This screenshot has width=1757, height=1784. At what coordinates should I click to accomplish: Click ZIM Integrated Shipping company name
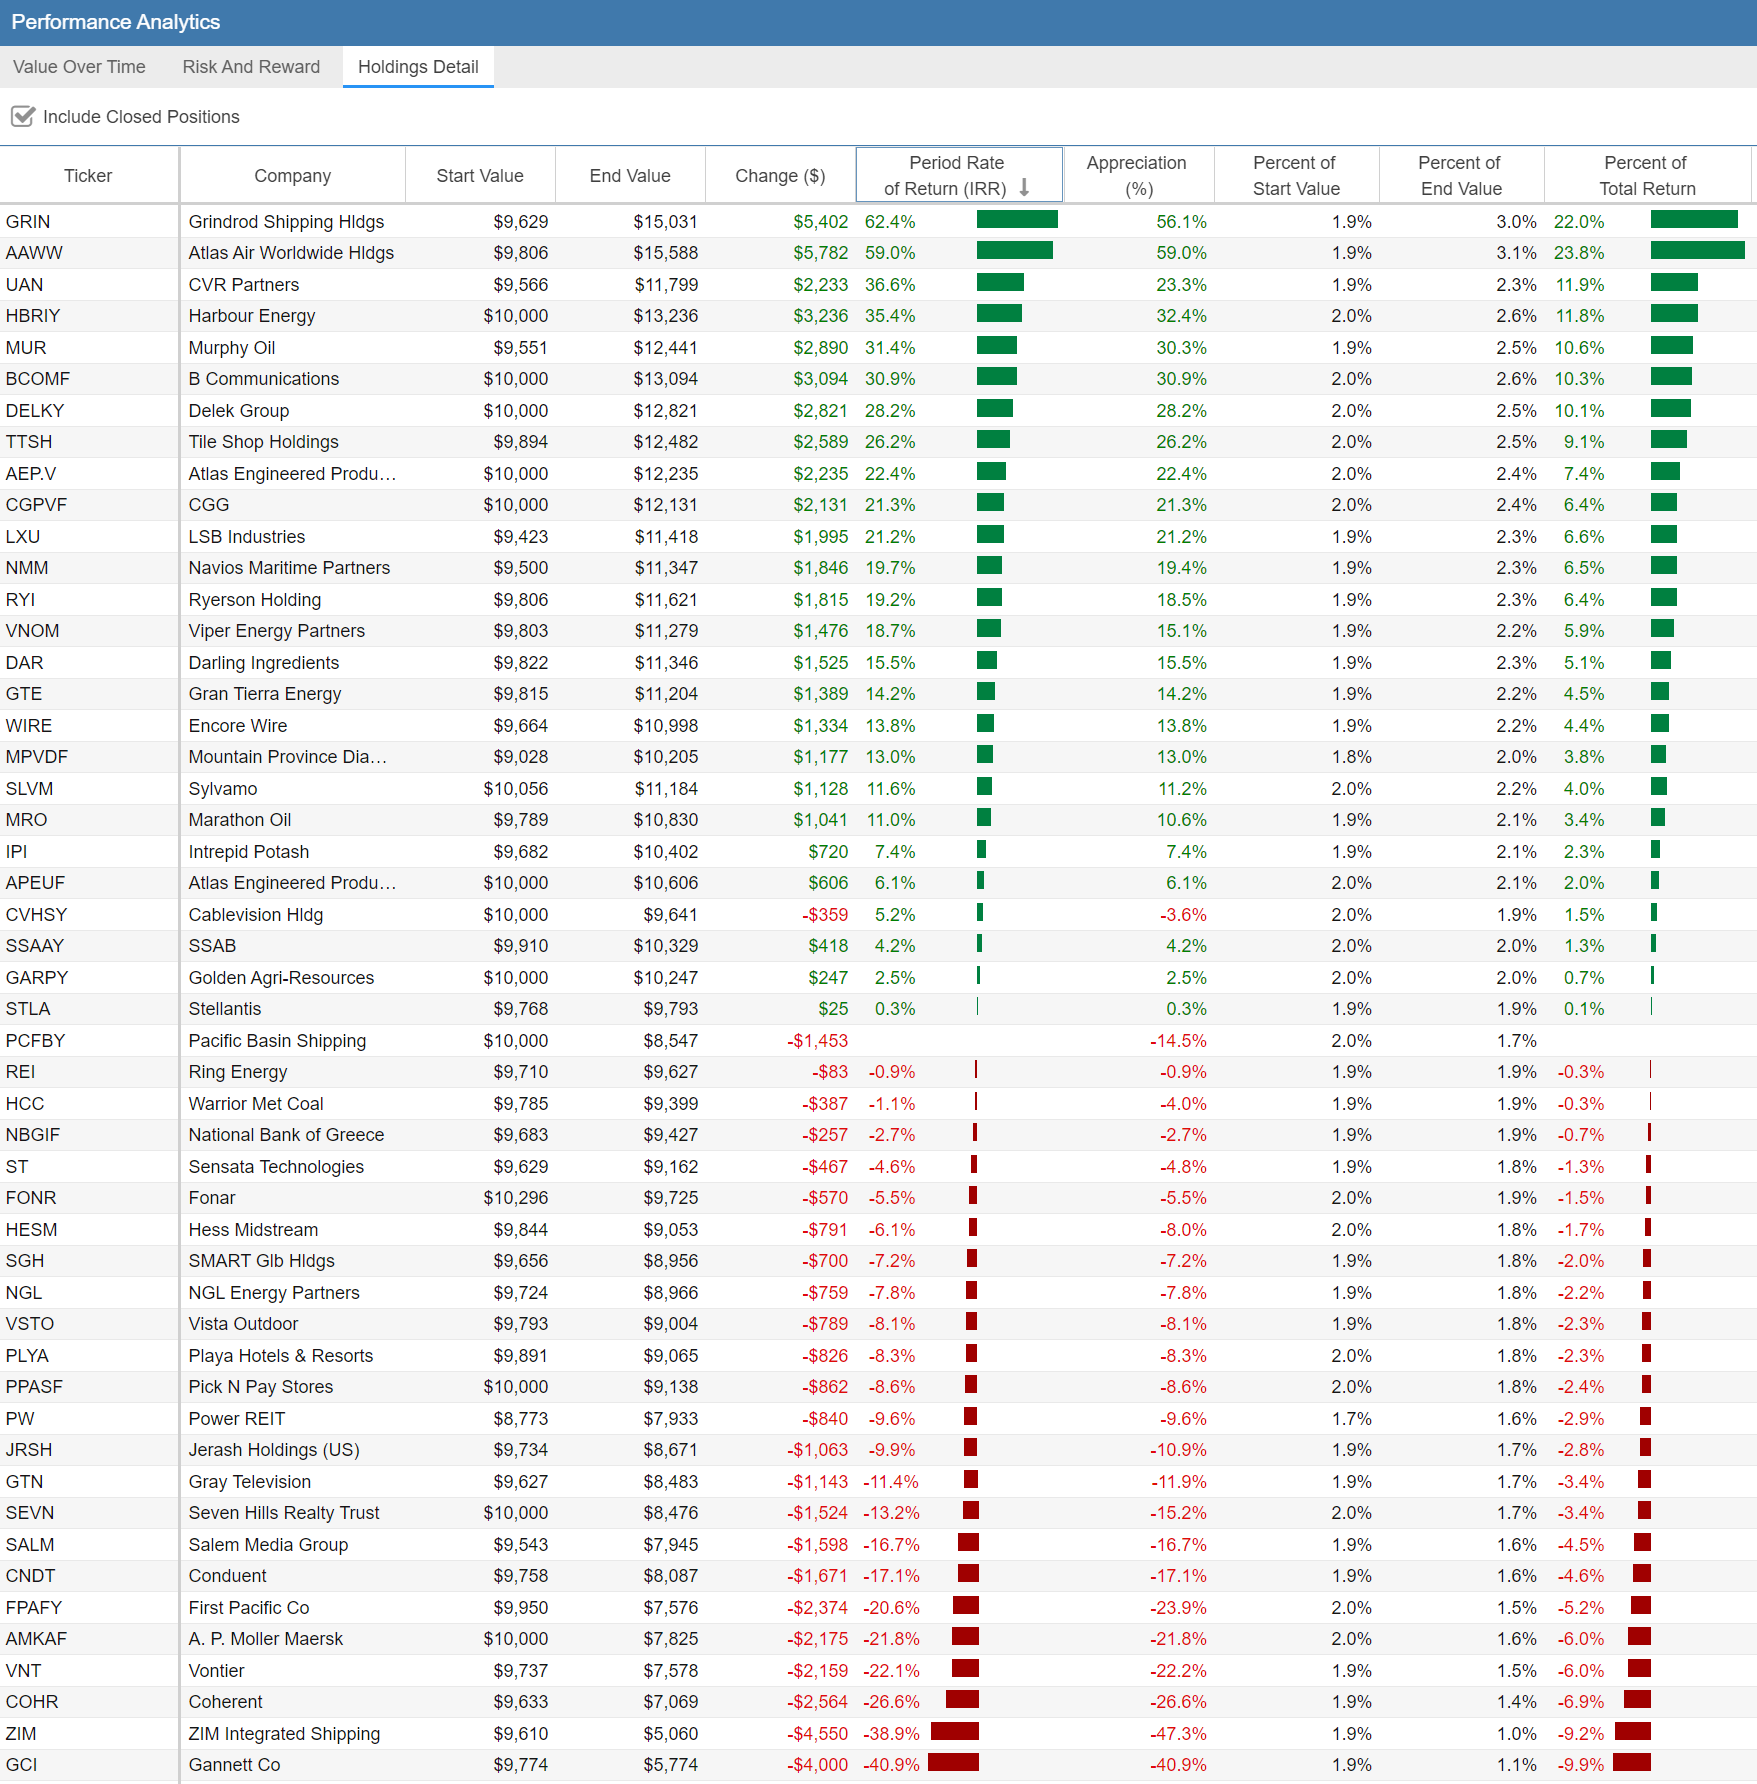coord(285,1734)
